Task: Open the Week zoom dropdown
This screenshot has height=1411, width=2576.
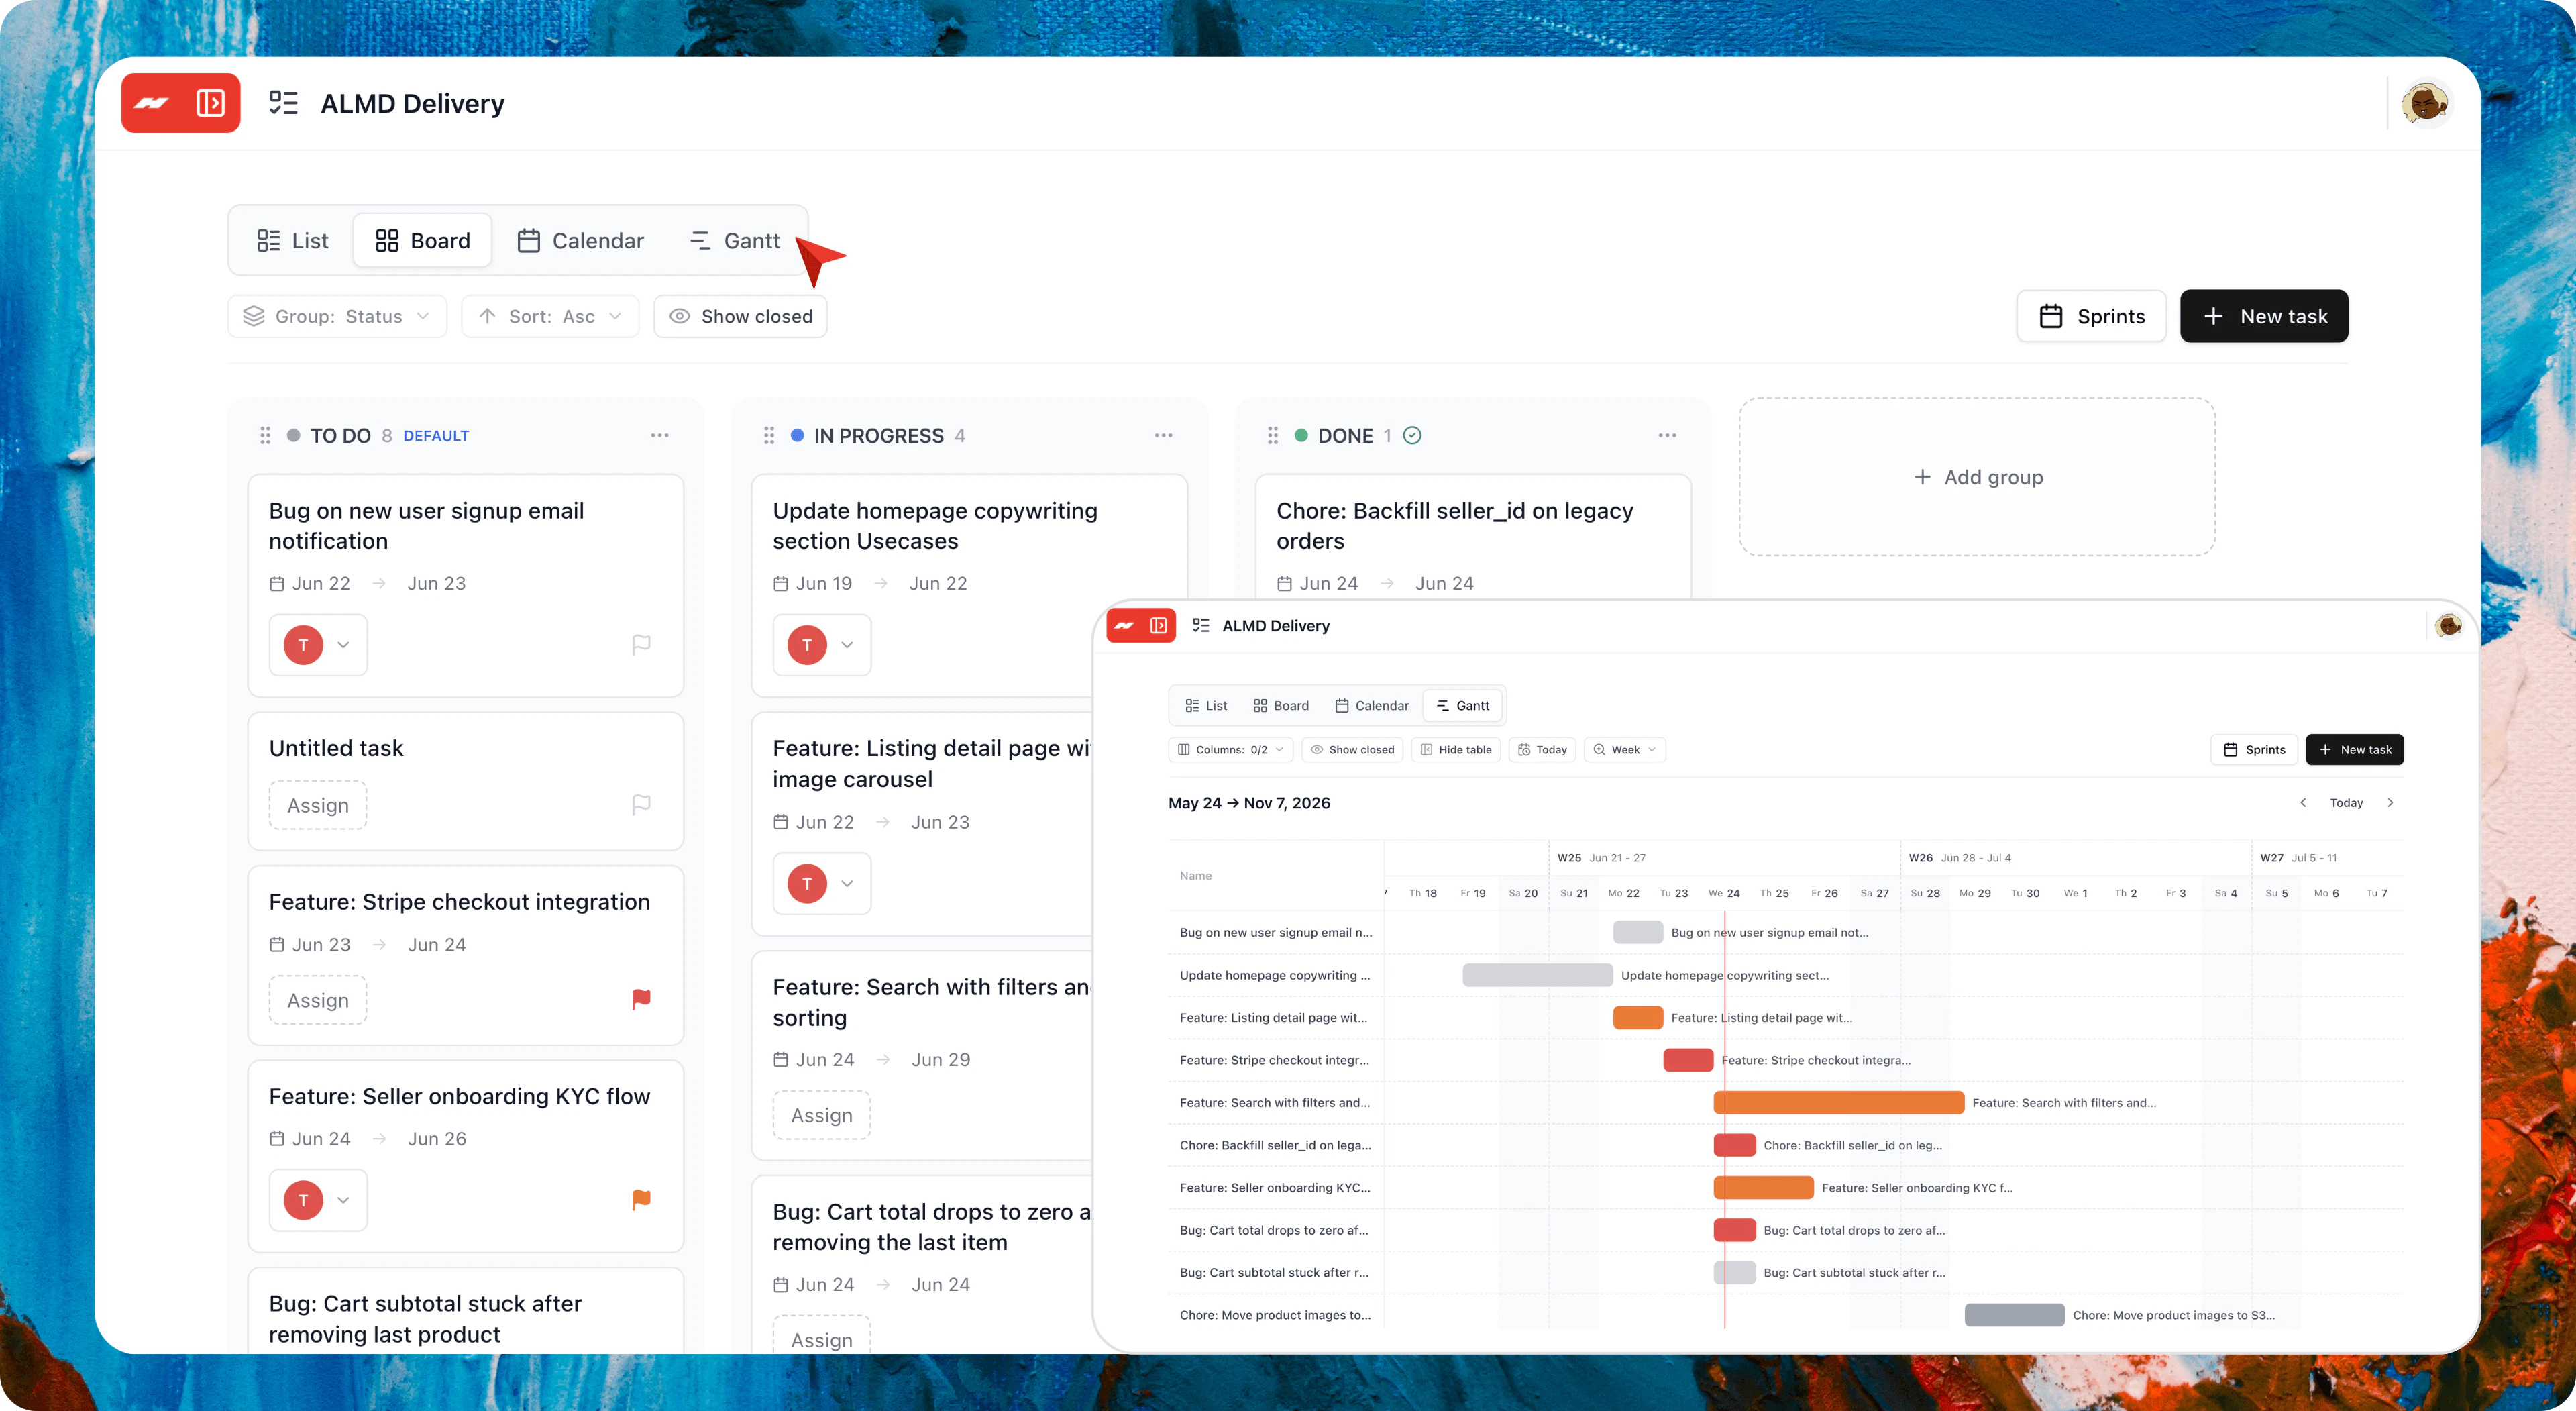Action: tap(1625, 750)
